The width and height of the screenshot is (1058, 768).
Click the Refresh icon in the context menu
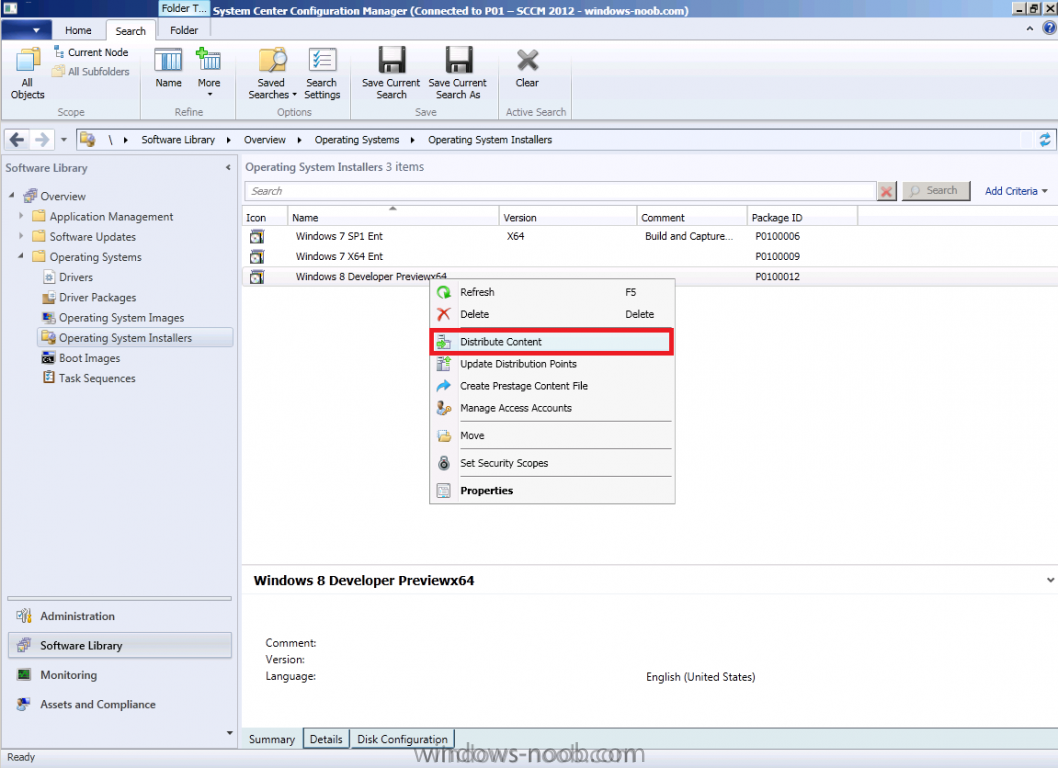(443, 292)
